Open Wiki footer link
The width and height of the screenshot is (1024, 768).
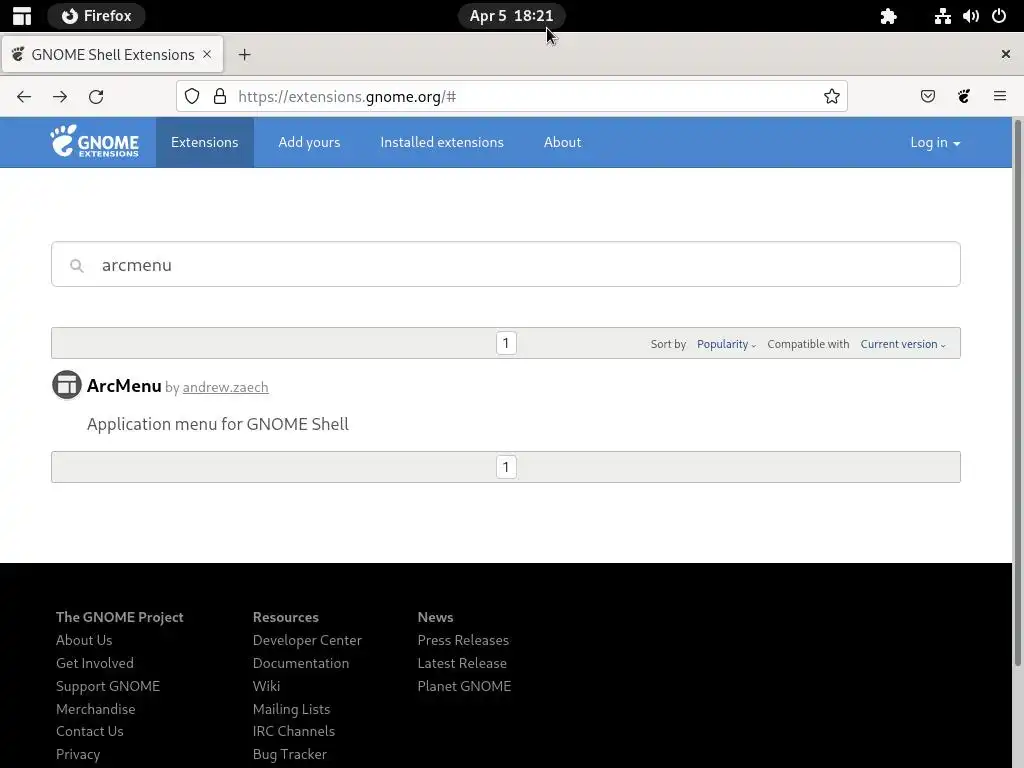point(266,686)
